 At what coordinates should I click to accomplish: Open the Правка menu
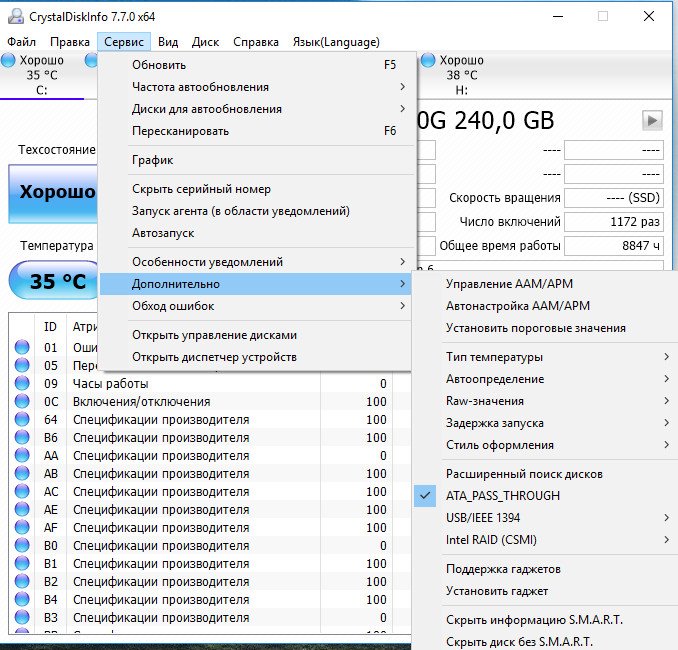tap(70, 42)
